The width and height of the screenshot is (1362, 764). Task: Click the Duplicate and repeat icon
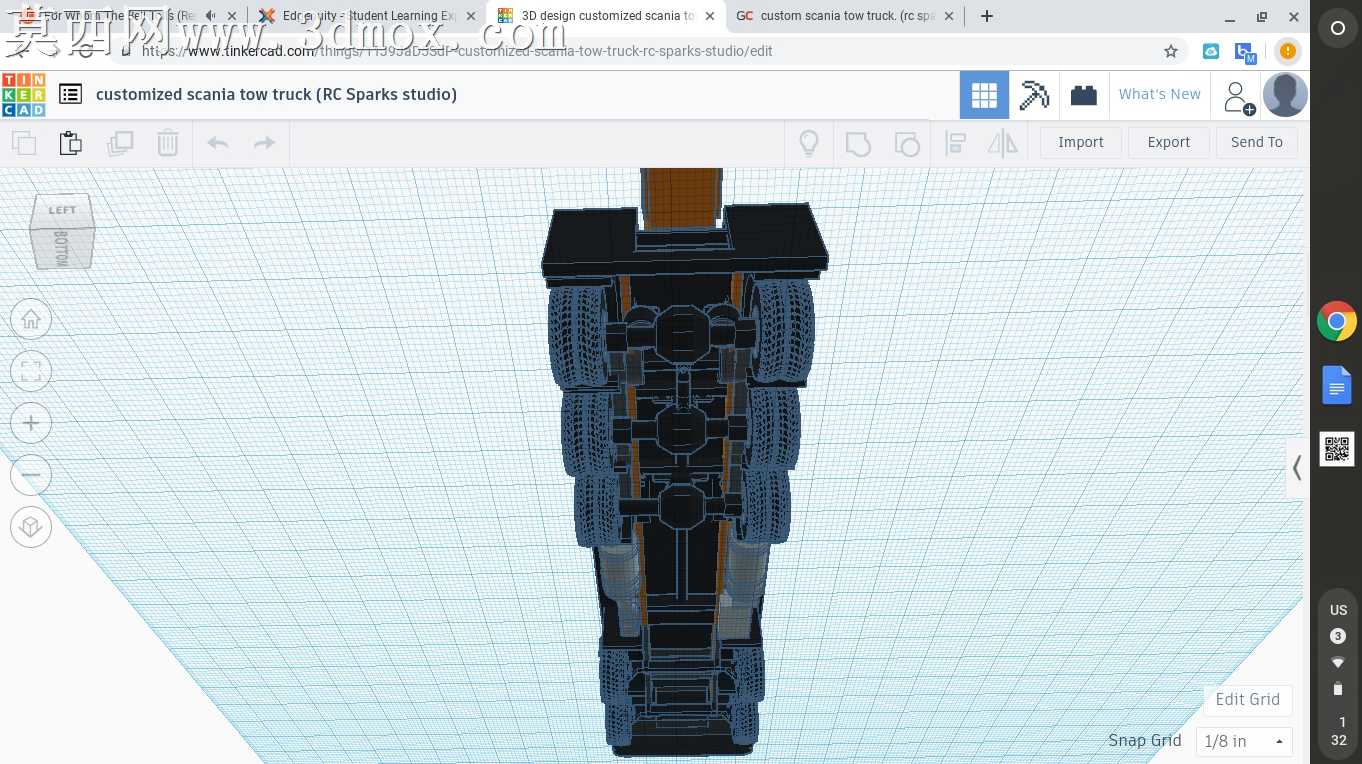[x=120, y=143]
